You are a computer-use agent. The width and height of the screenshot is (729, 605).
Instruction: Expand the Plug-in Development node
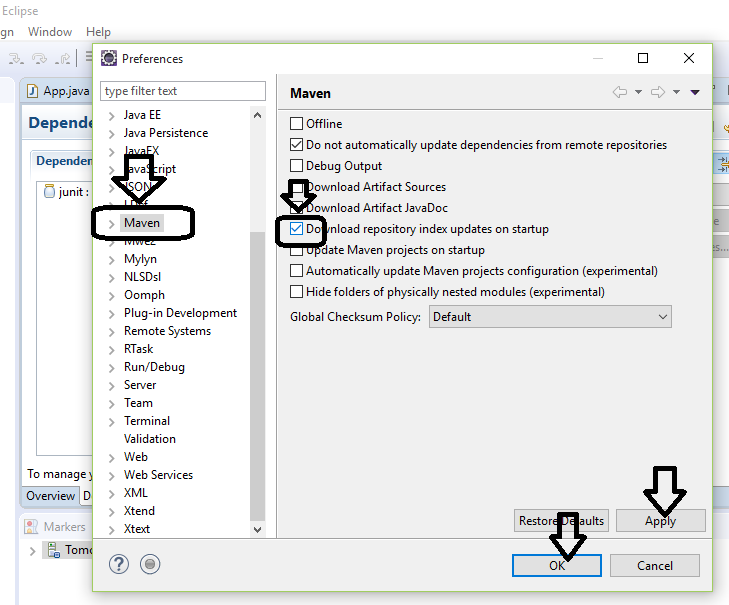point(112,314)
